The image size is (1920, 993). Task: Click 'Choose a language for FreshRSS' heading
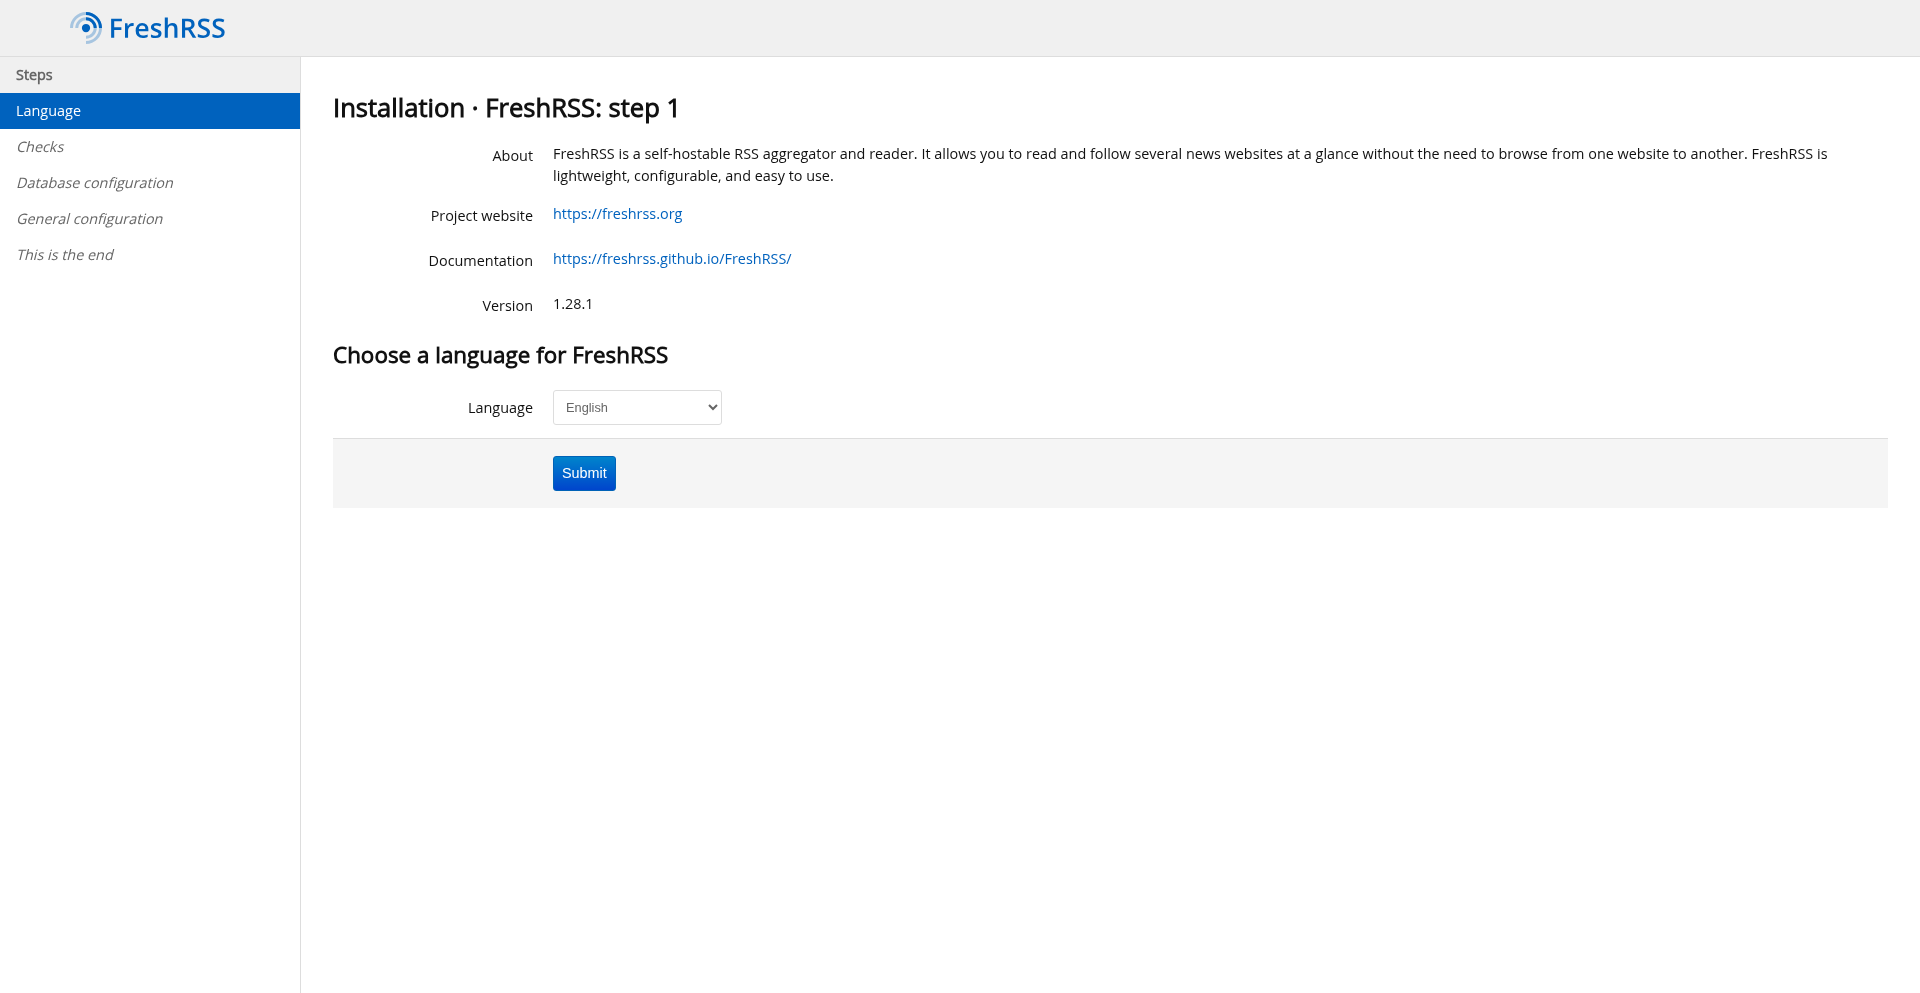coord(500,356)
